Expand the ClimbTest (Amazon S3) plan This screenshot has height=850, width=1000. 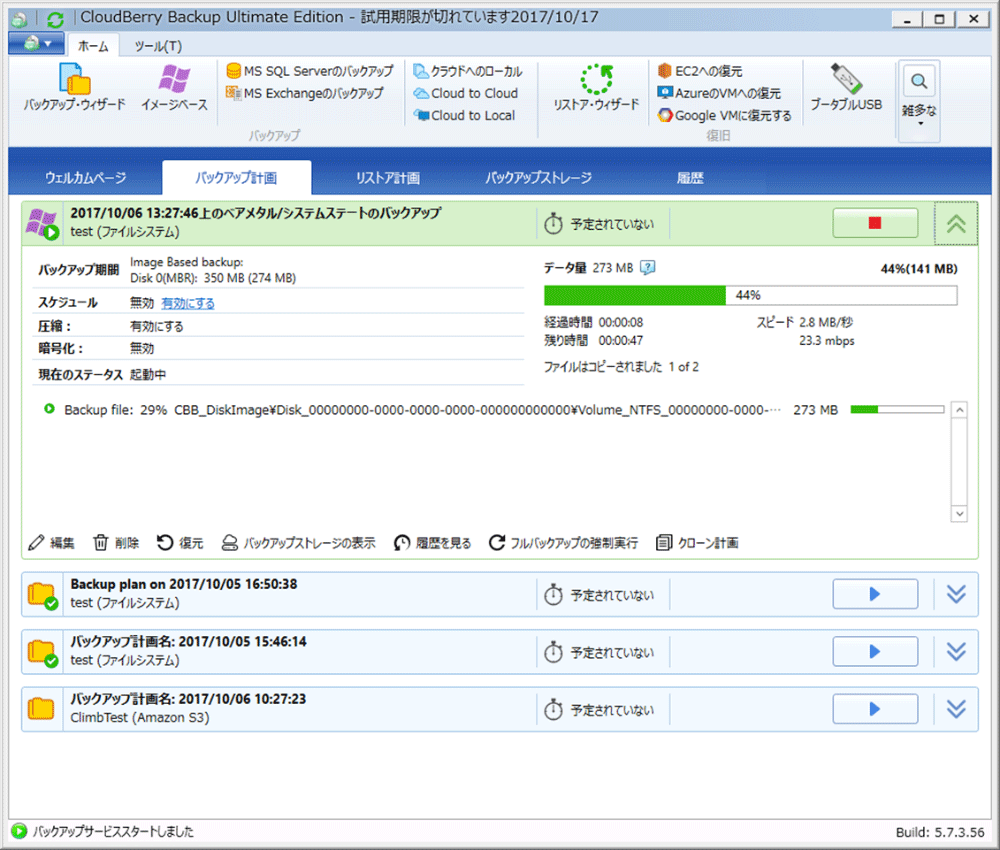click(955, 709)
